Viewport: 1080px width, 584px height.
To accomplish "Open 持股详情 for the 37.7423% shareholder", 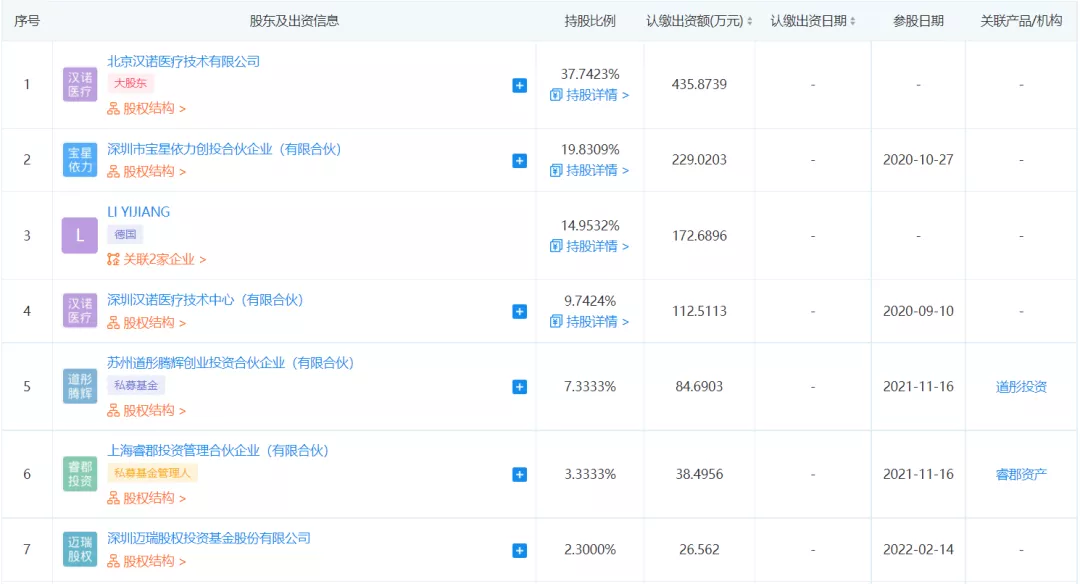I will (x=590, y=95).
